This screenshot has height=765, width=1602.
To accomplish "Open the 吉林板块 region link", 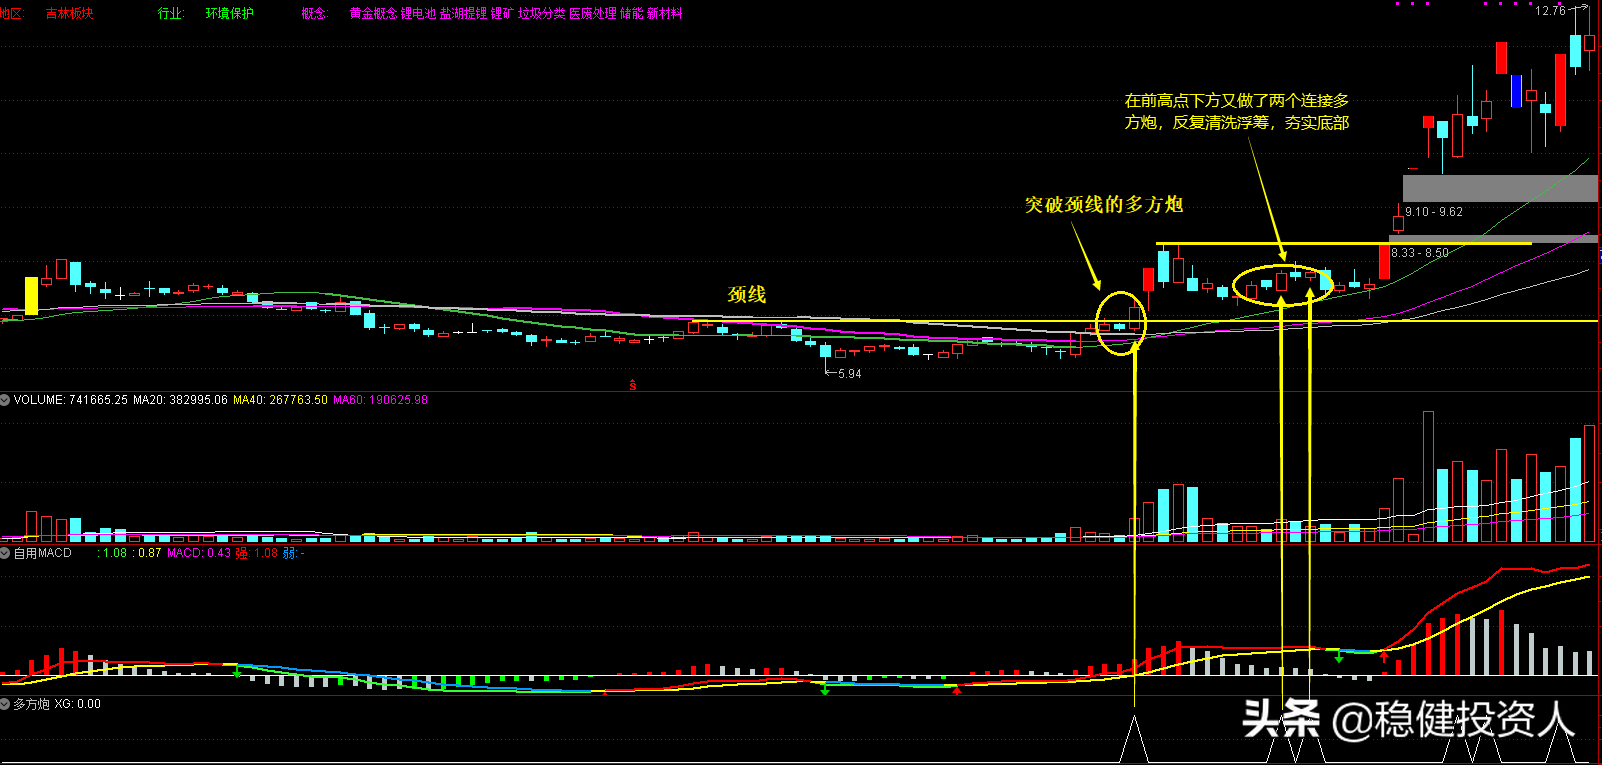I will click(x=69, y=14).
